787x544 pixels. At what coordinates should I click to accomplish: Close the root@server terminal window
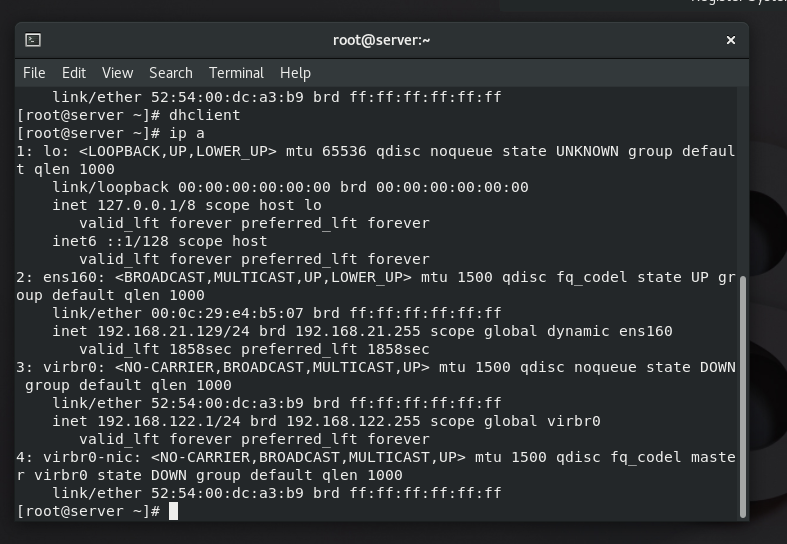(x=731, y=40)
